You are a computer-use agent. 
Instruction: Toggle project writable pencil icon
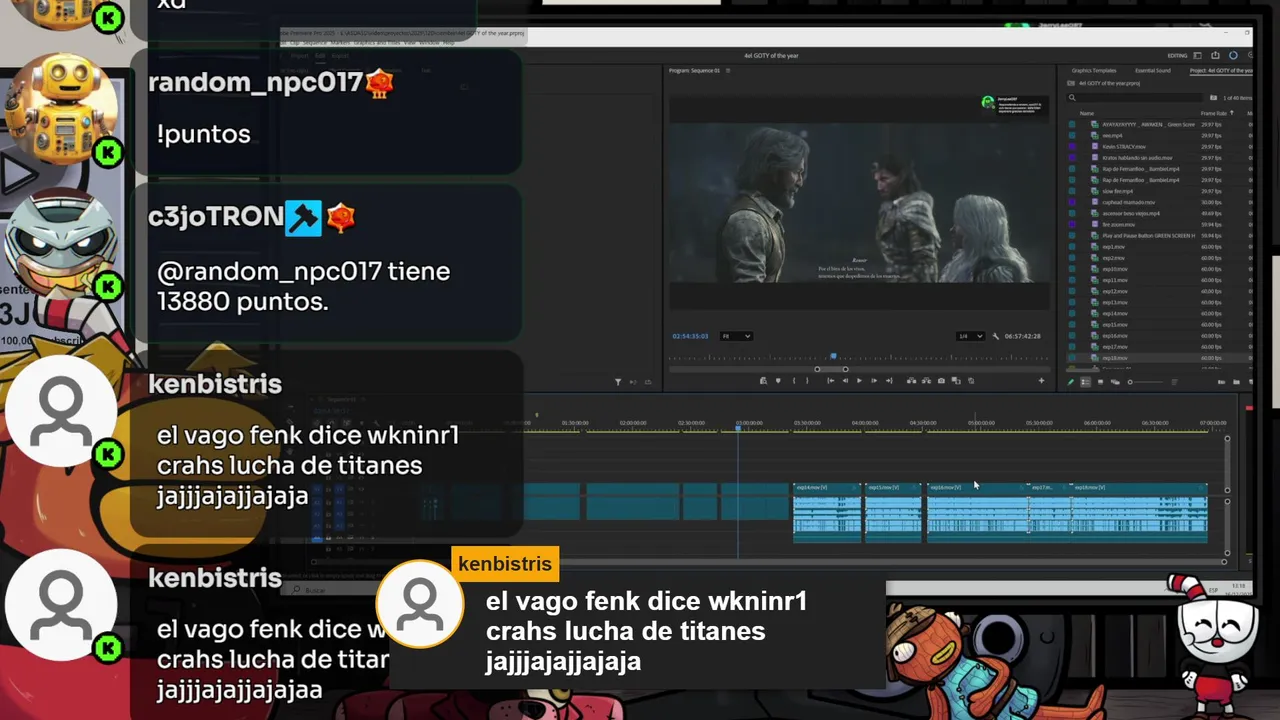[1071, 382]
